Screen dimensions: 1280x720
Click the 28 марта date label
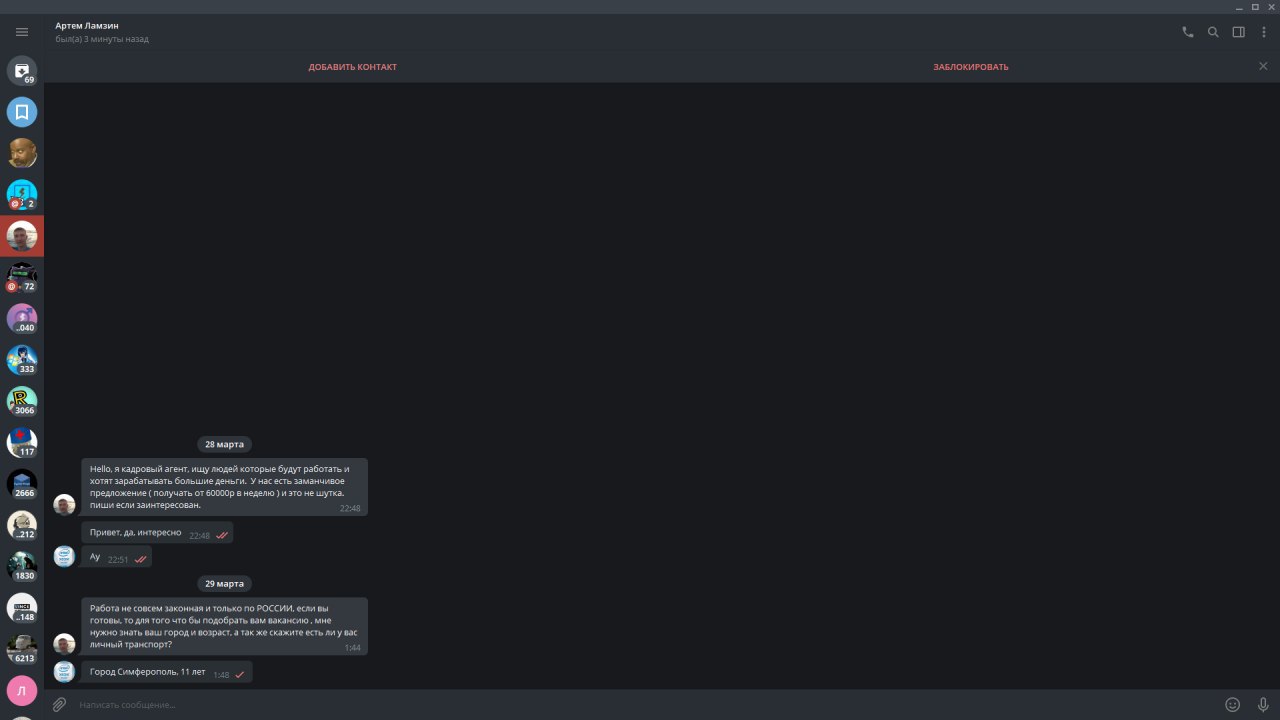[224, 444]
